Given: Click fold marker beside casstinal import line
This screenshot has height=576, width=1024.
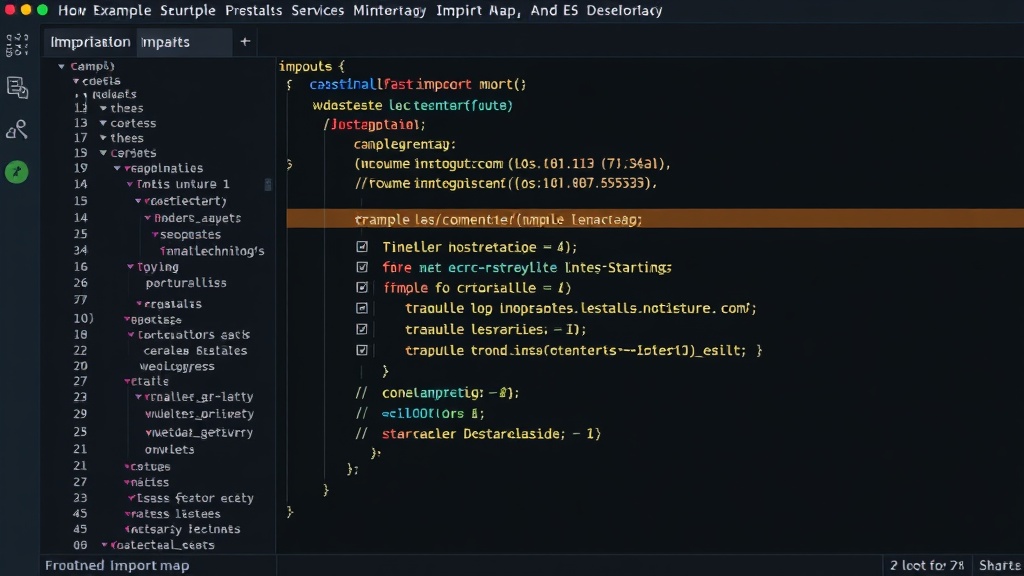Looking at the screenshot, I should pos(289,84).
